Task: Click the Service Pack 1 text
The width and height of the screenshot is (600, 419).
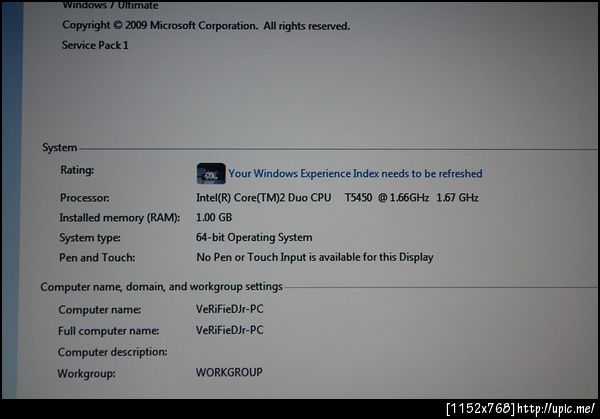Action: (x=95, y=45)
